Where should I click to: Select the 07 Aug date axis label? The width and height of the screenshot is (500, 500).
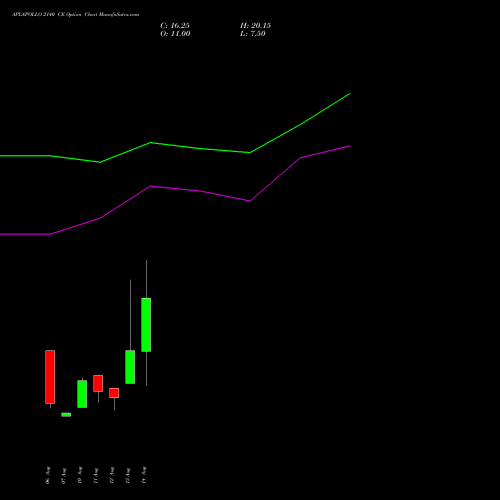point(64,476)
